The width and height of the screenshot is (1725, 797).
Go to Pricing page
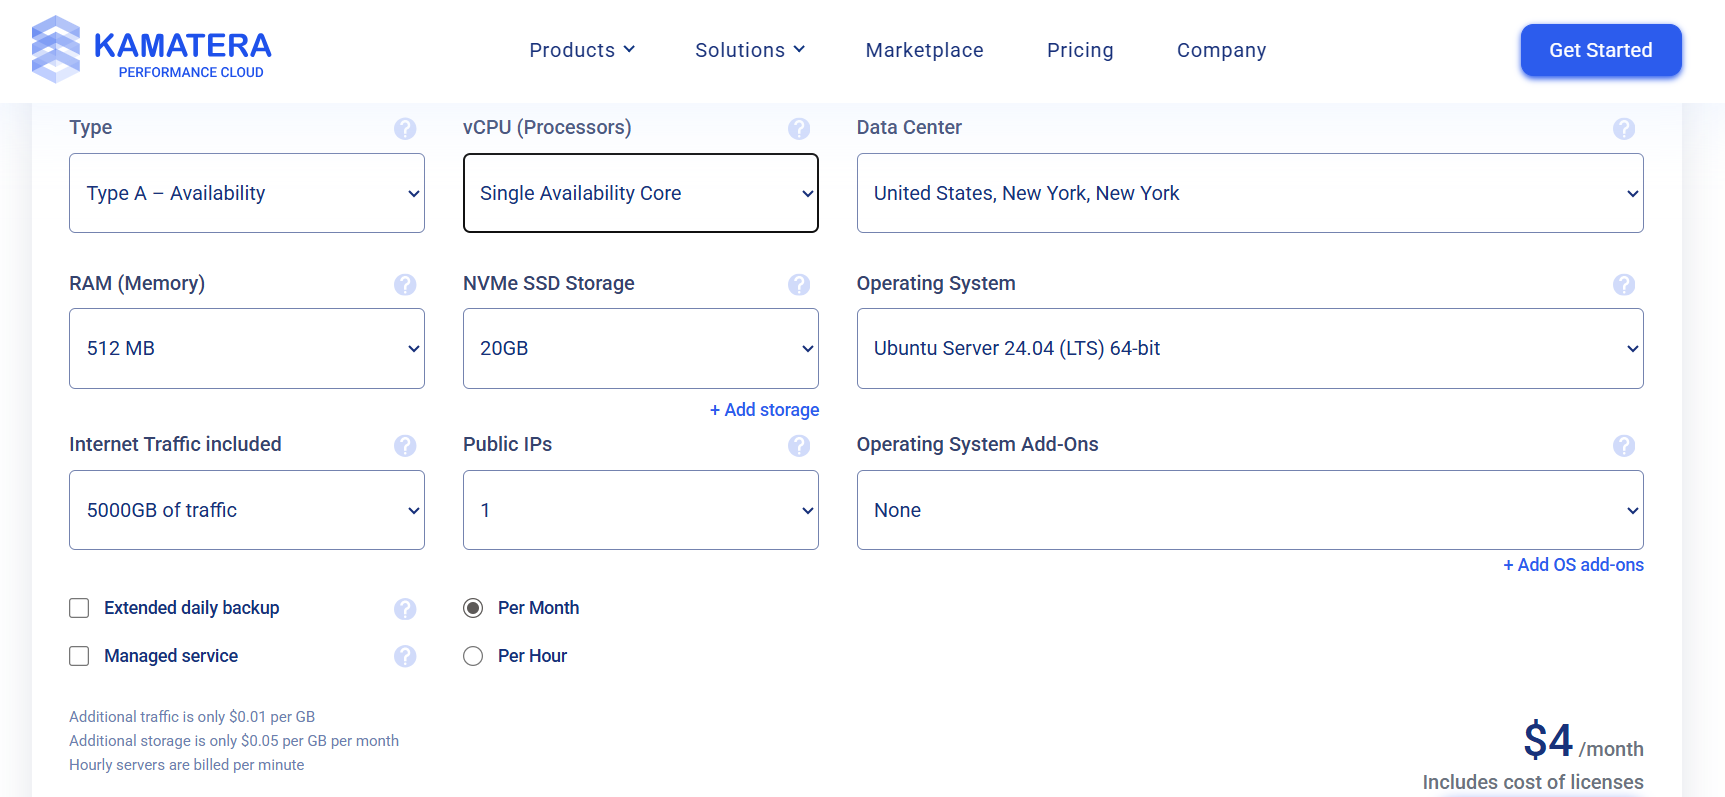pyautogui.click(x=1080, y=50)
